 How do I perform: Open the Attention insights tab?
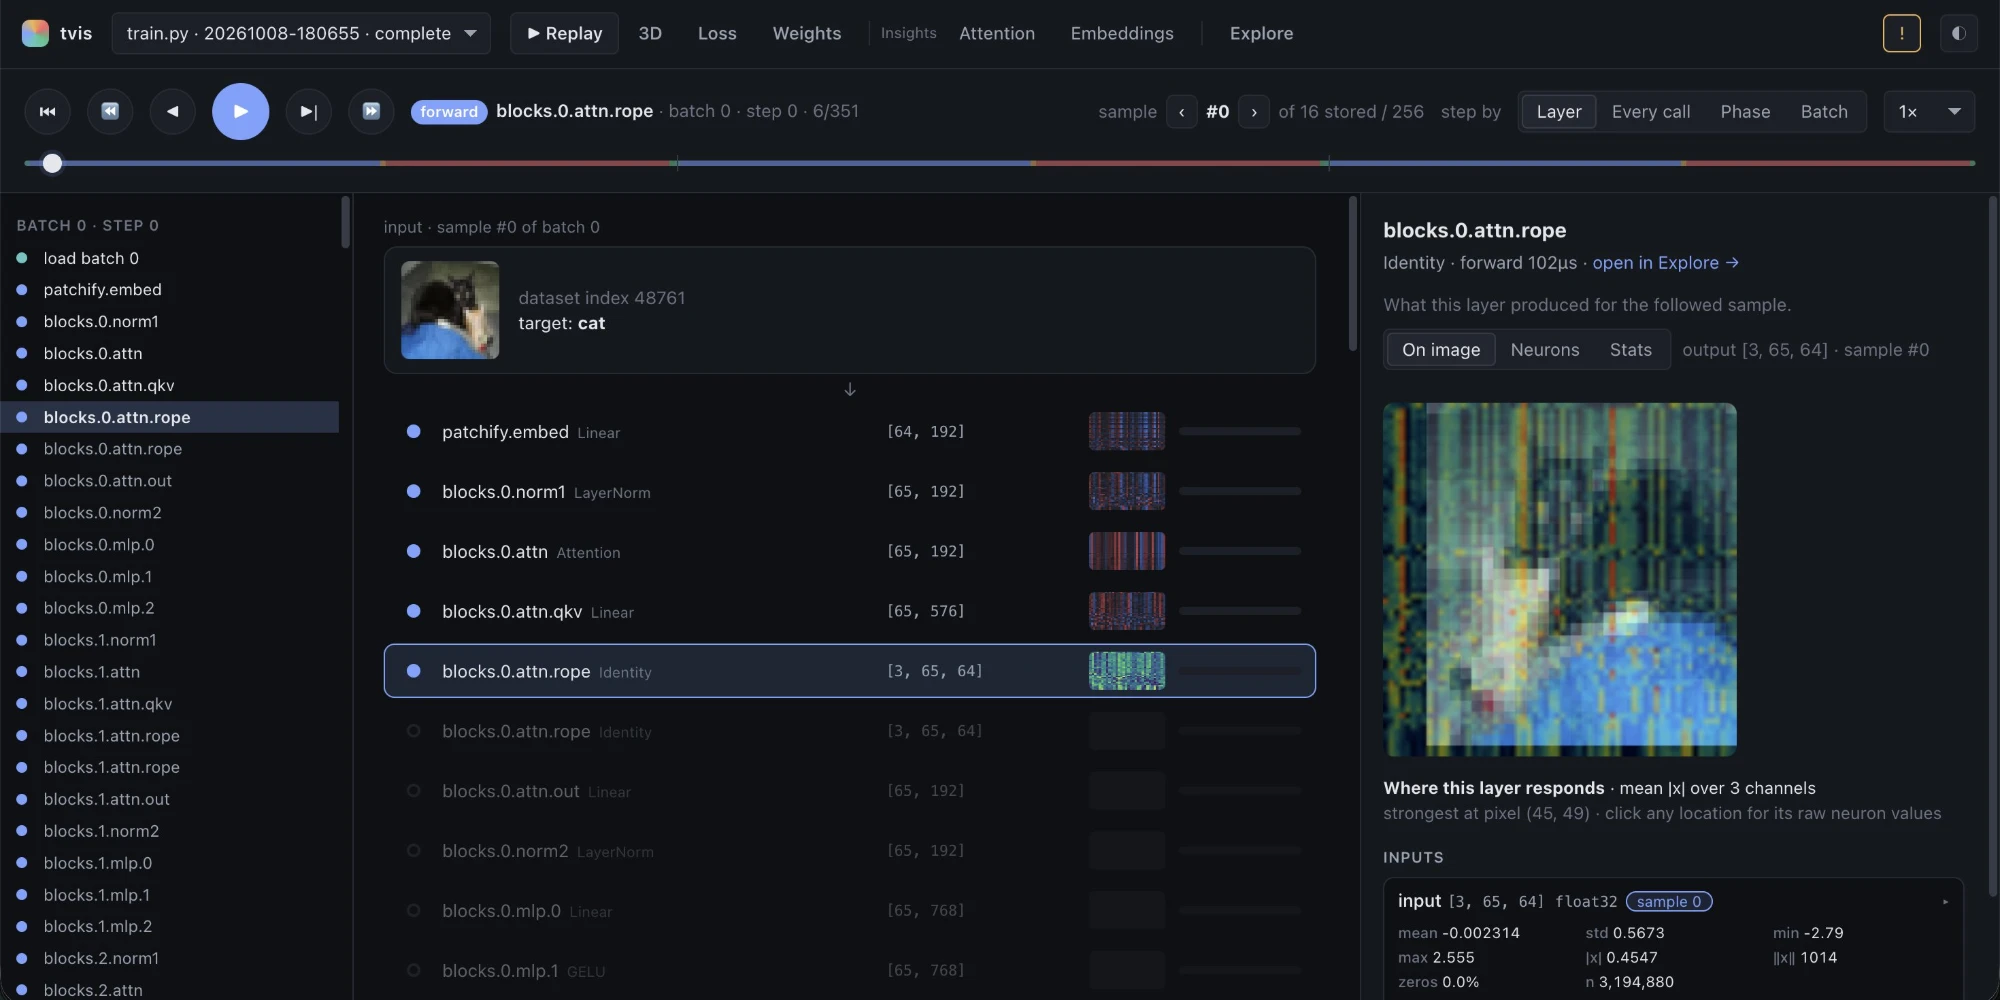pos(997,33)
